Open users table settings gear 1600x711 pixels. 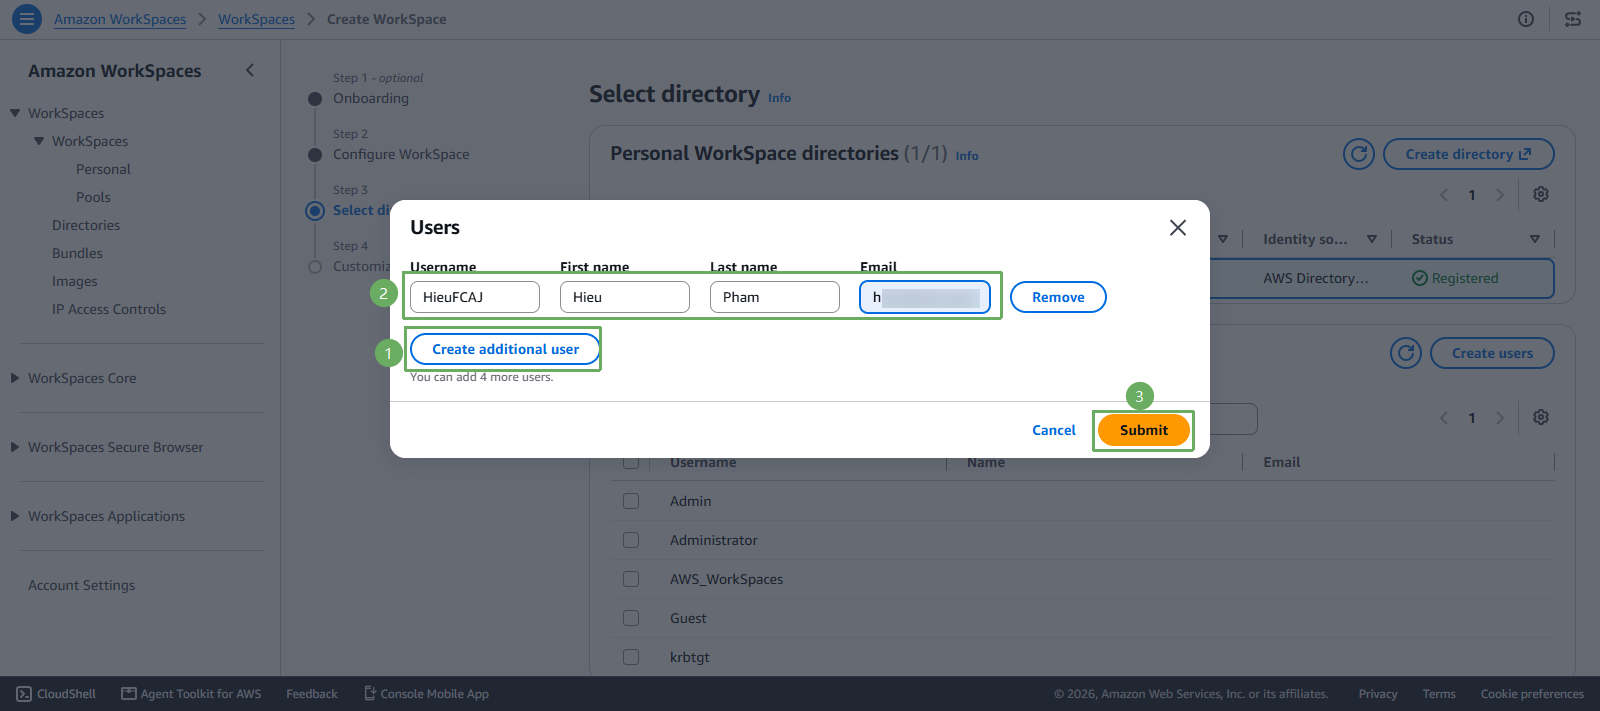pos(1541,417)
